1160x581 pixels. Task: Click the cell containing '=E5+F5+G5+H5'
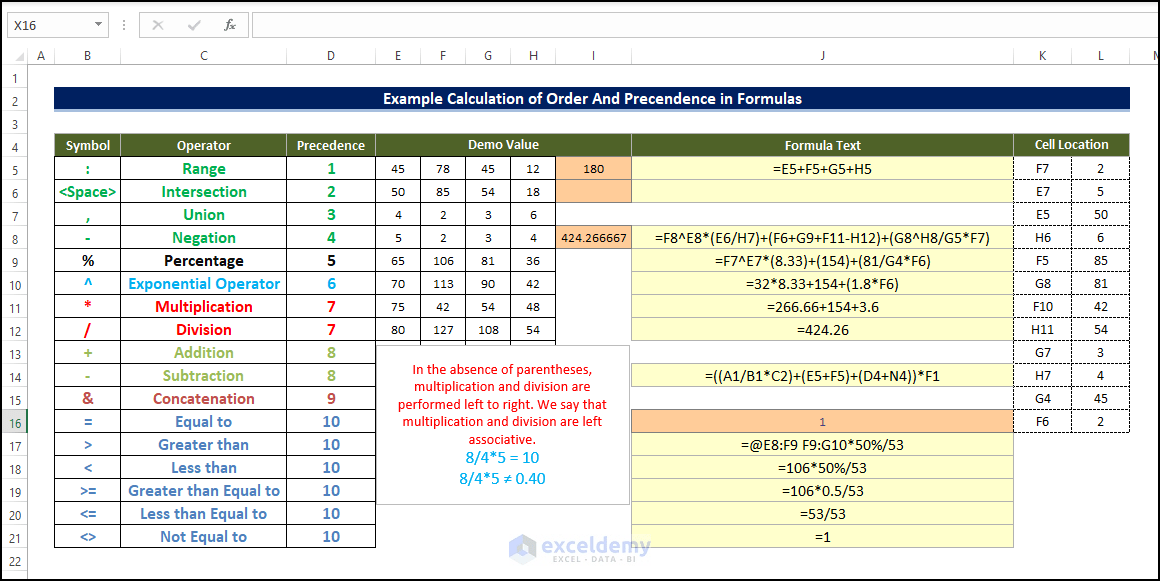[x=822, y=168]
